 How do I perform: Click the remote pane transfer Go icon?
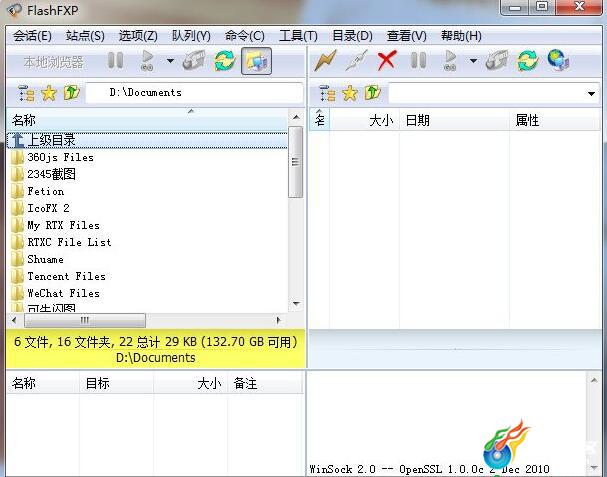pos(450,61)
